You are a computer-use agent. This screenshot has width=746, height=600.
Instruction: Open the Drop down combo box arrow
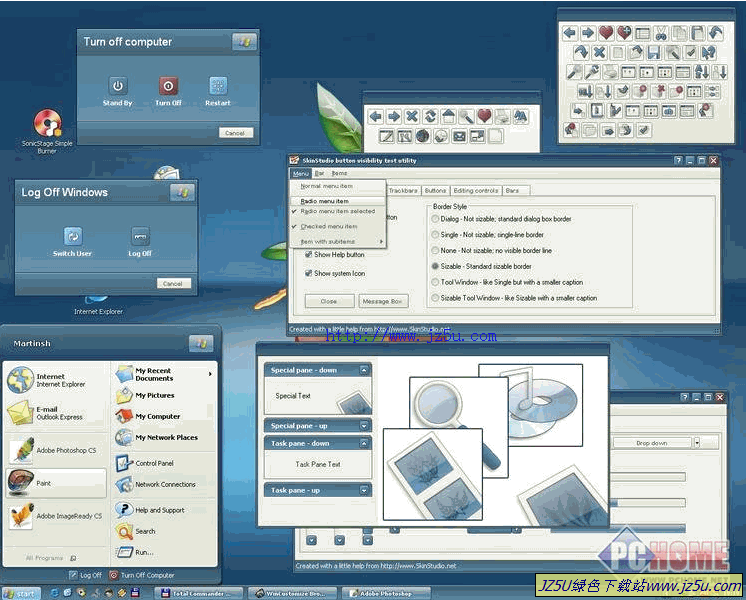click(697, 443)
